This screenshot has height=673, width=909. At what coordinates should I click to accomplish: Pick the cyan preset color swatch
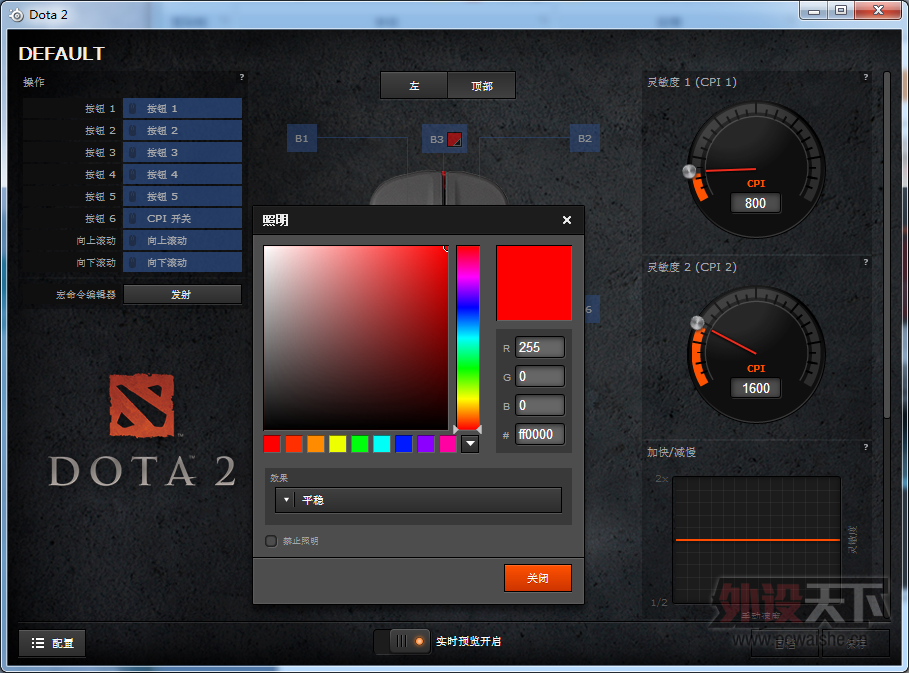point(381,444)
